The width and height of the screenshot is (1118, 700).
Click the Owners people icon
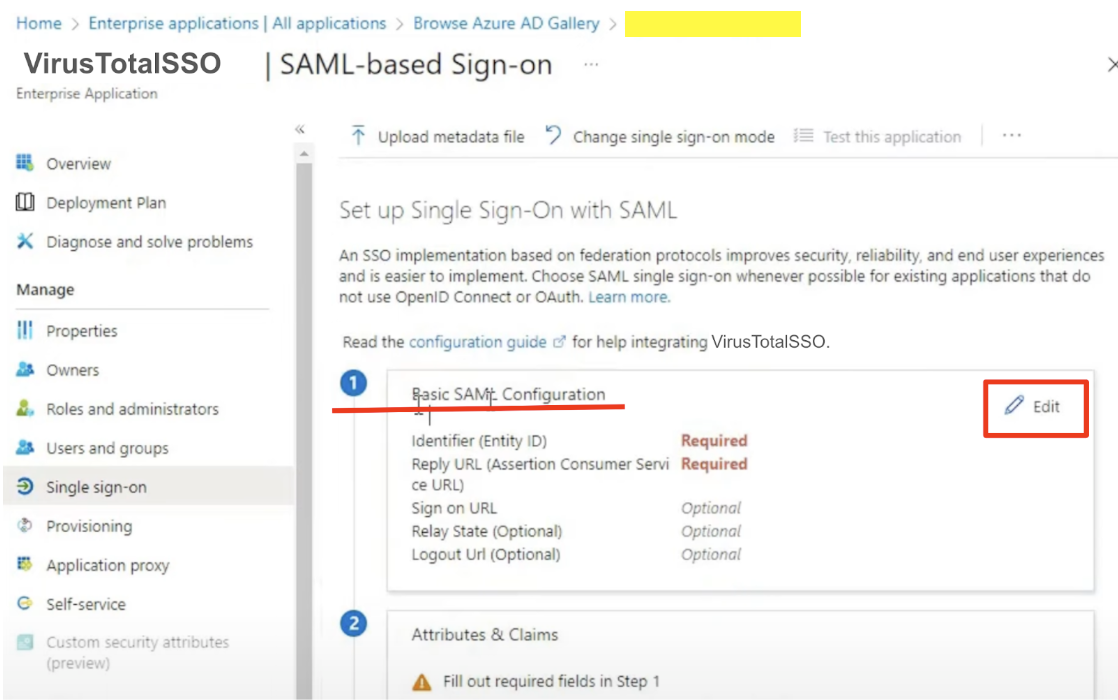point(25,369)
